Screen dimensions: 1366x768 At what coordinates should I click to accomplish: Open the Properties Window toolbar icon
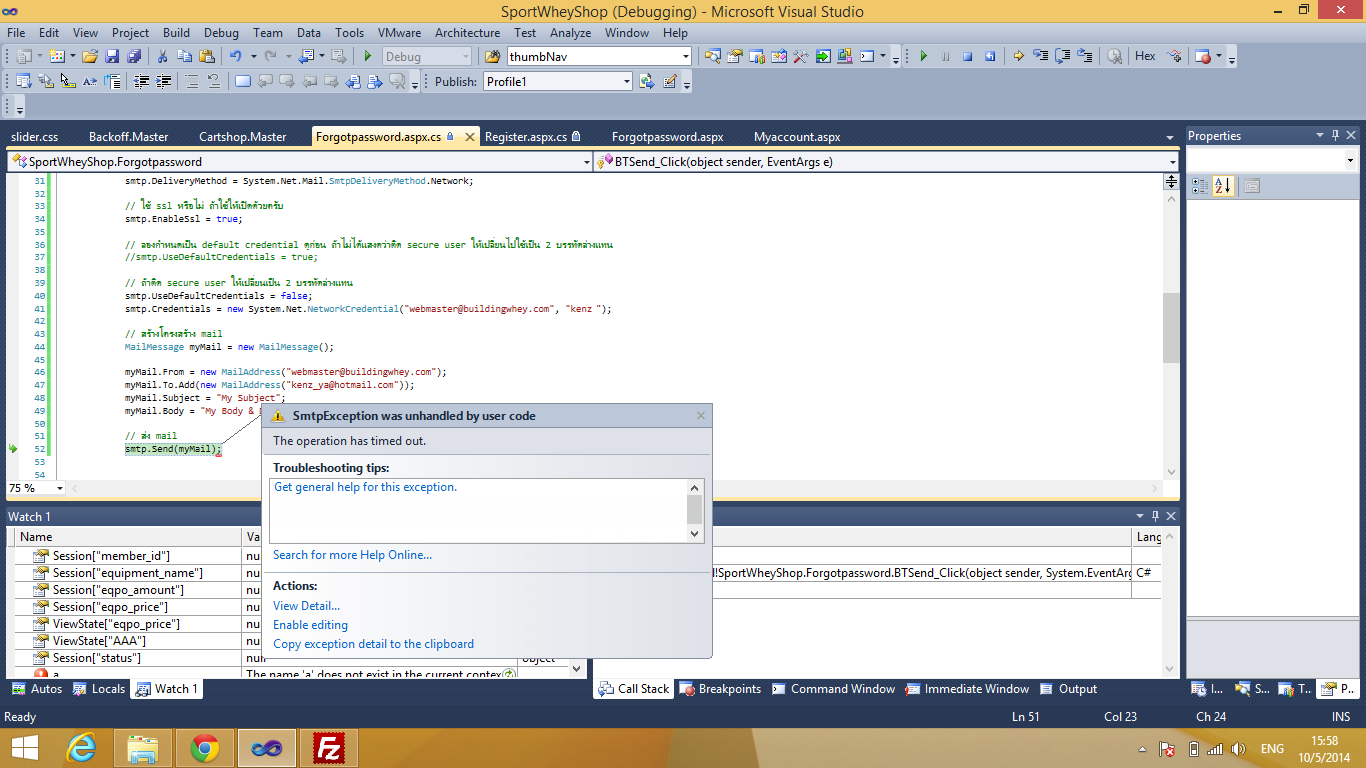(x=733, y=56)
